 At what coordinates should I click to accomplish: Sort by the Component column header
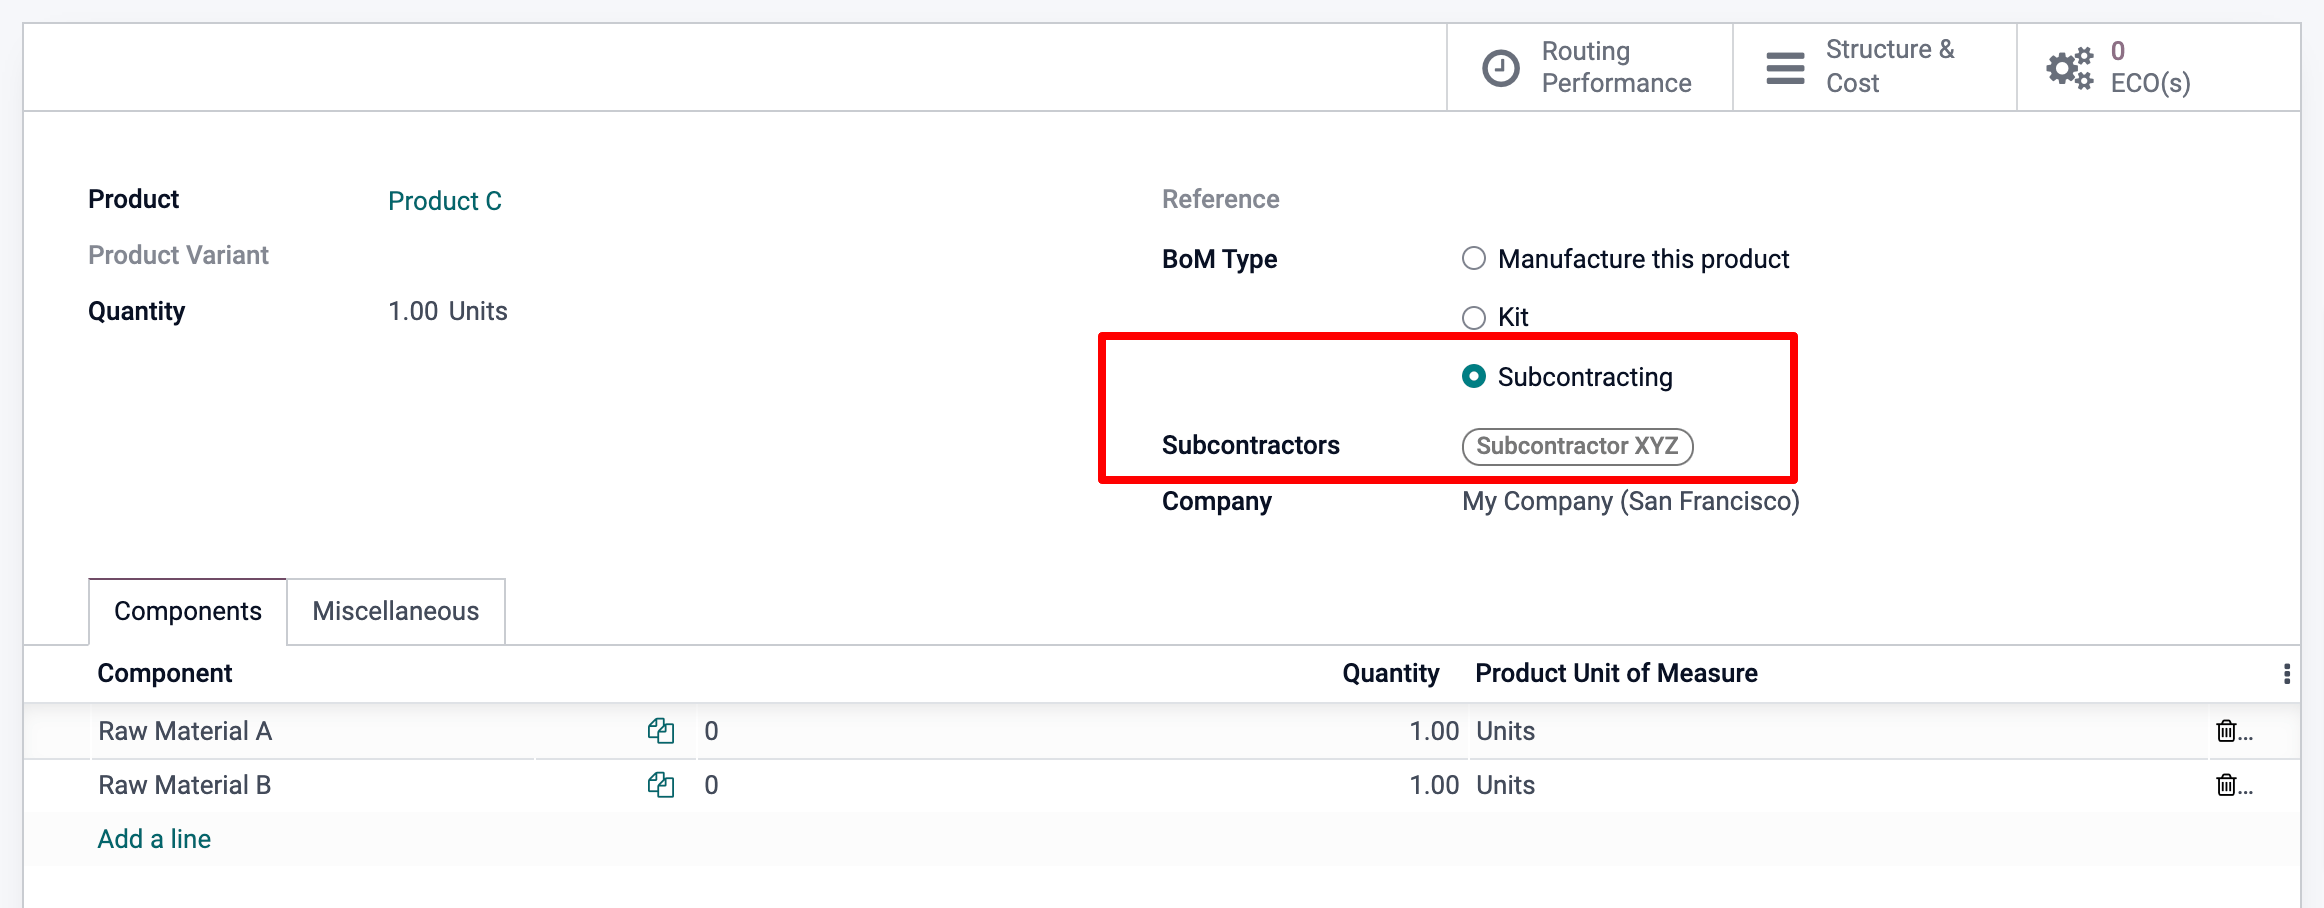(x=165, y=674)
